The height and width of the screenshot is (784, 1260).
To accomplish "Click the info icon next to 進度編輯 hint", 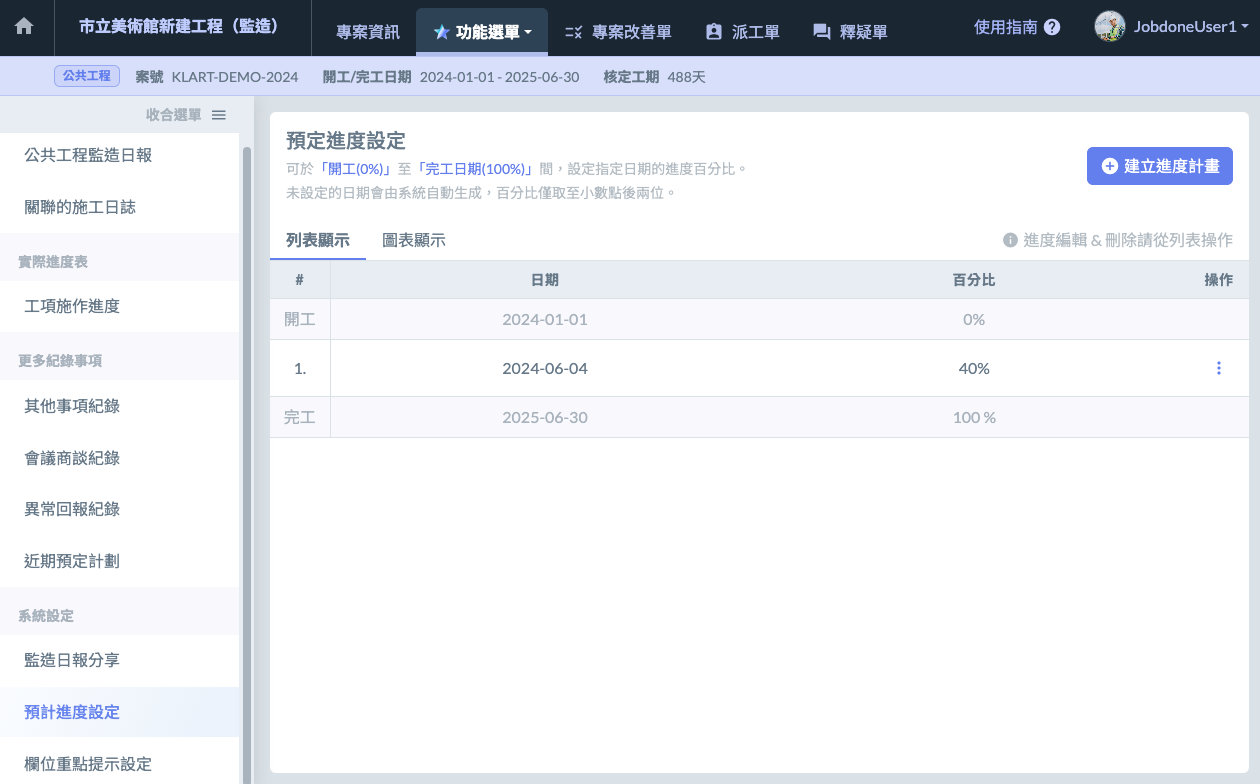I will click(x=1010, y=240).
